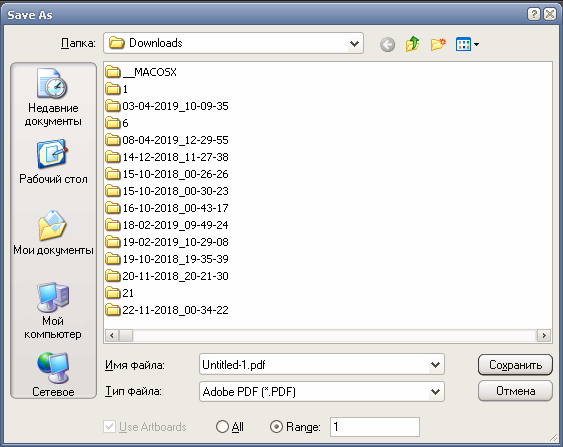Expand the Имя файла dropdown arrow
This screenshot has height=447, width=563.
(436, 365)
